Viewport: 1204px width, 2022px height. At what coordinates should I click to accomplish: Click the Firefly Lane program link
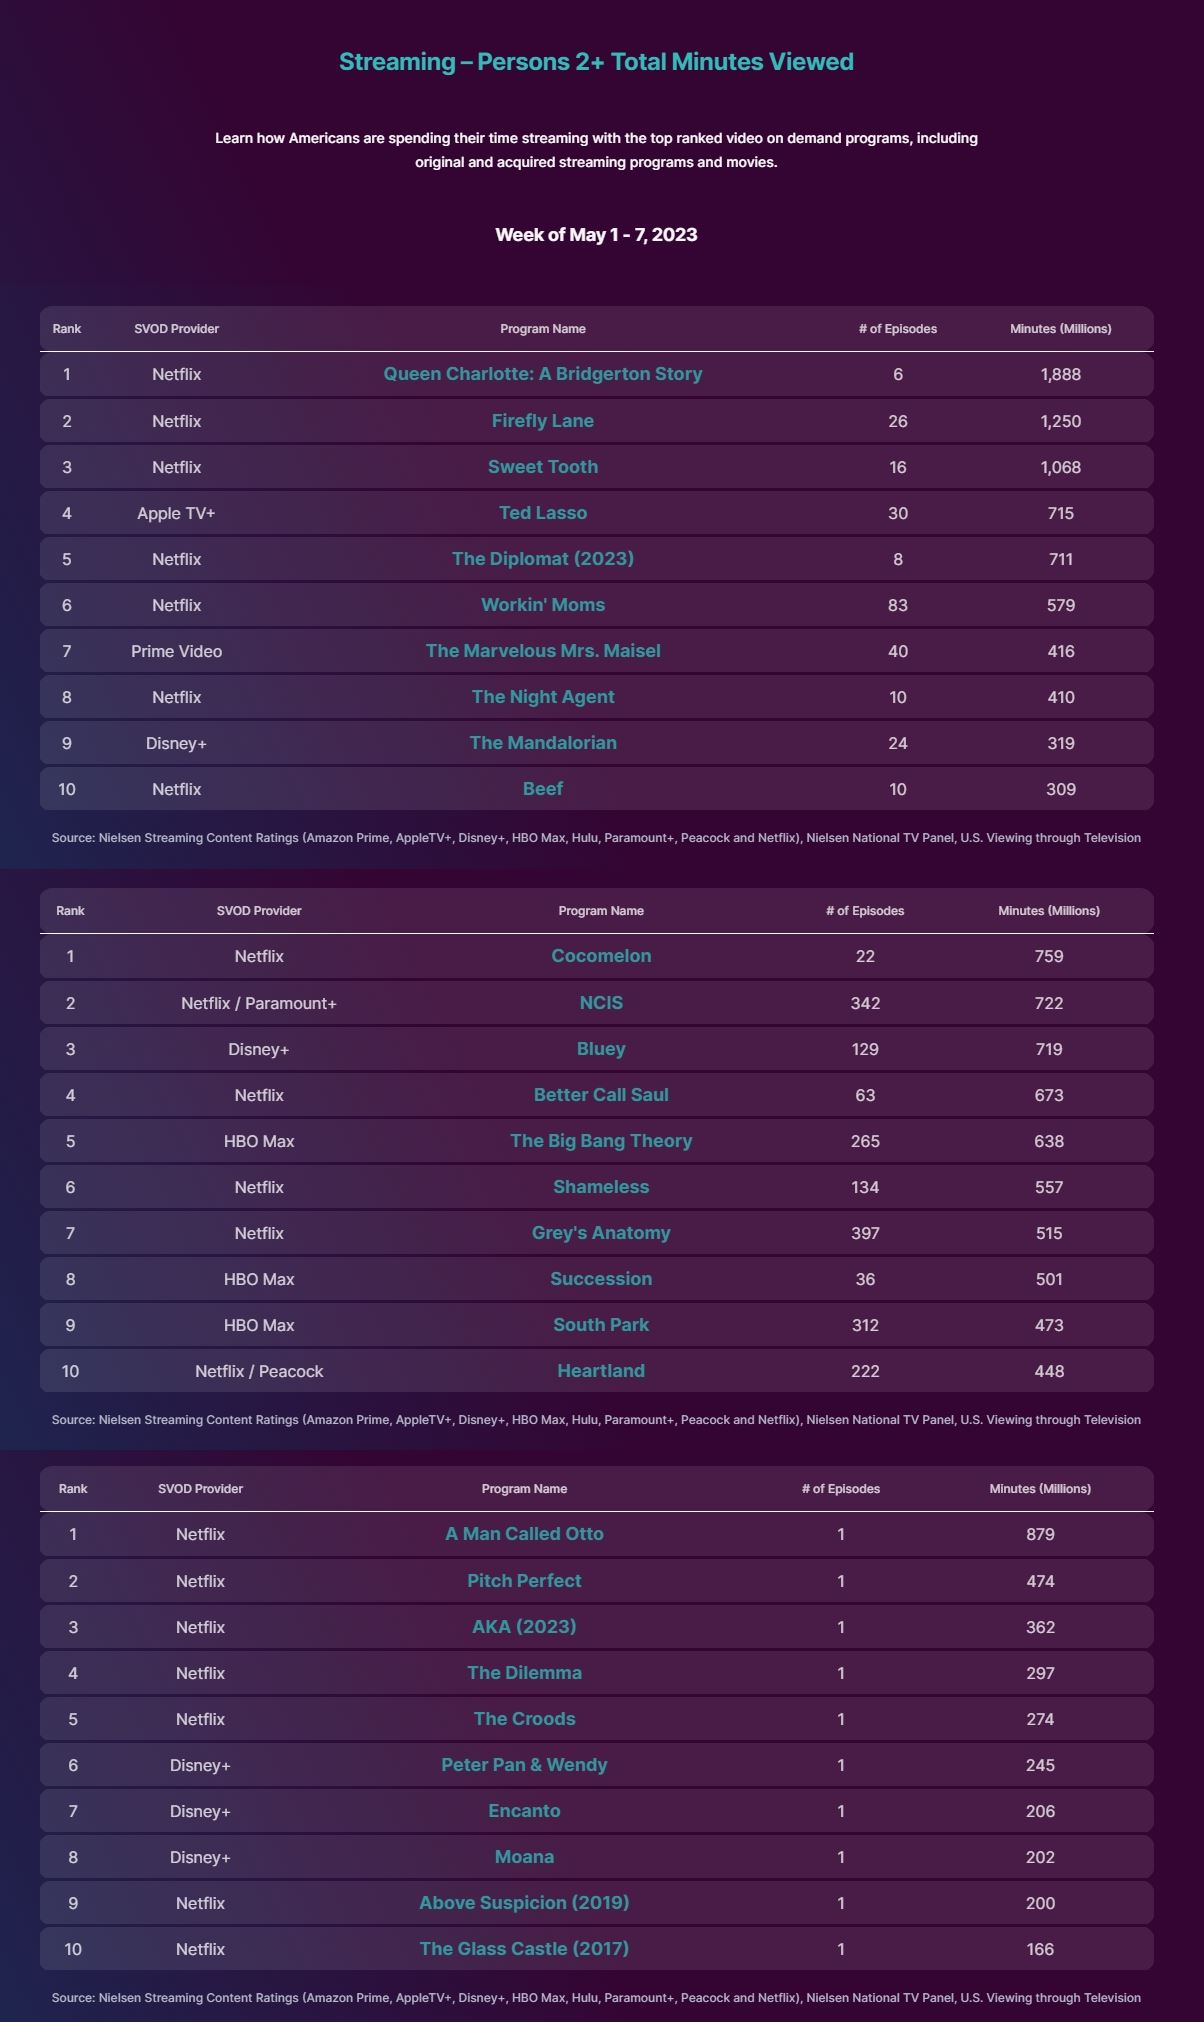tap(543, 421)
